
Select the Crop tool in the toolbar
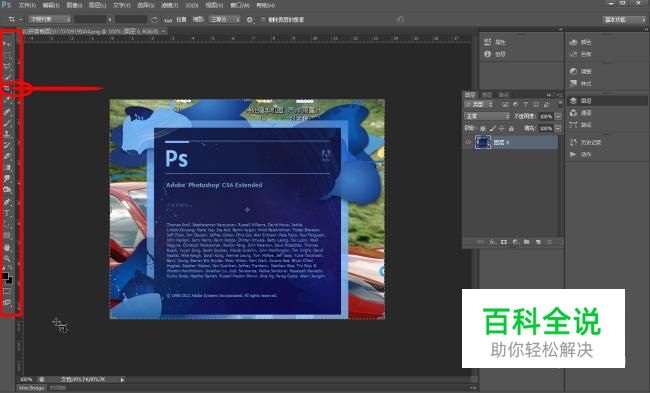pyautogui.click(x=7, y=89)
